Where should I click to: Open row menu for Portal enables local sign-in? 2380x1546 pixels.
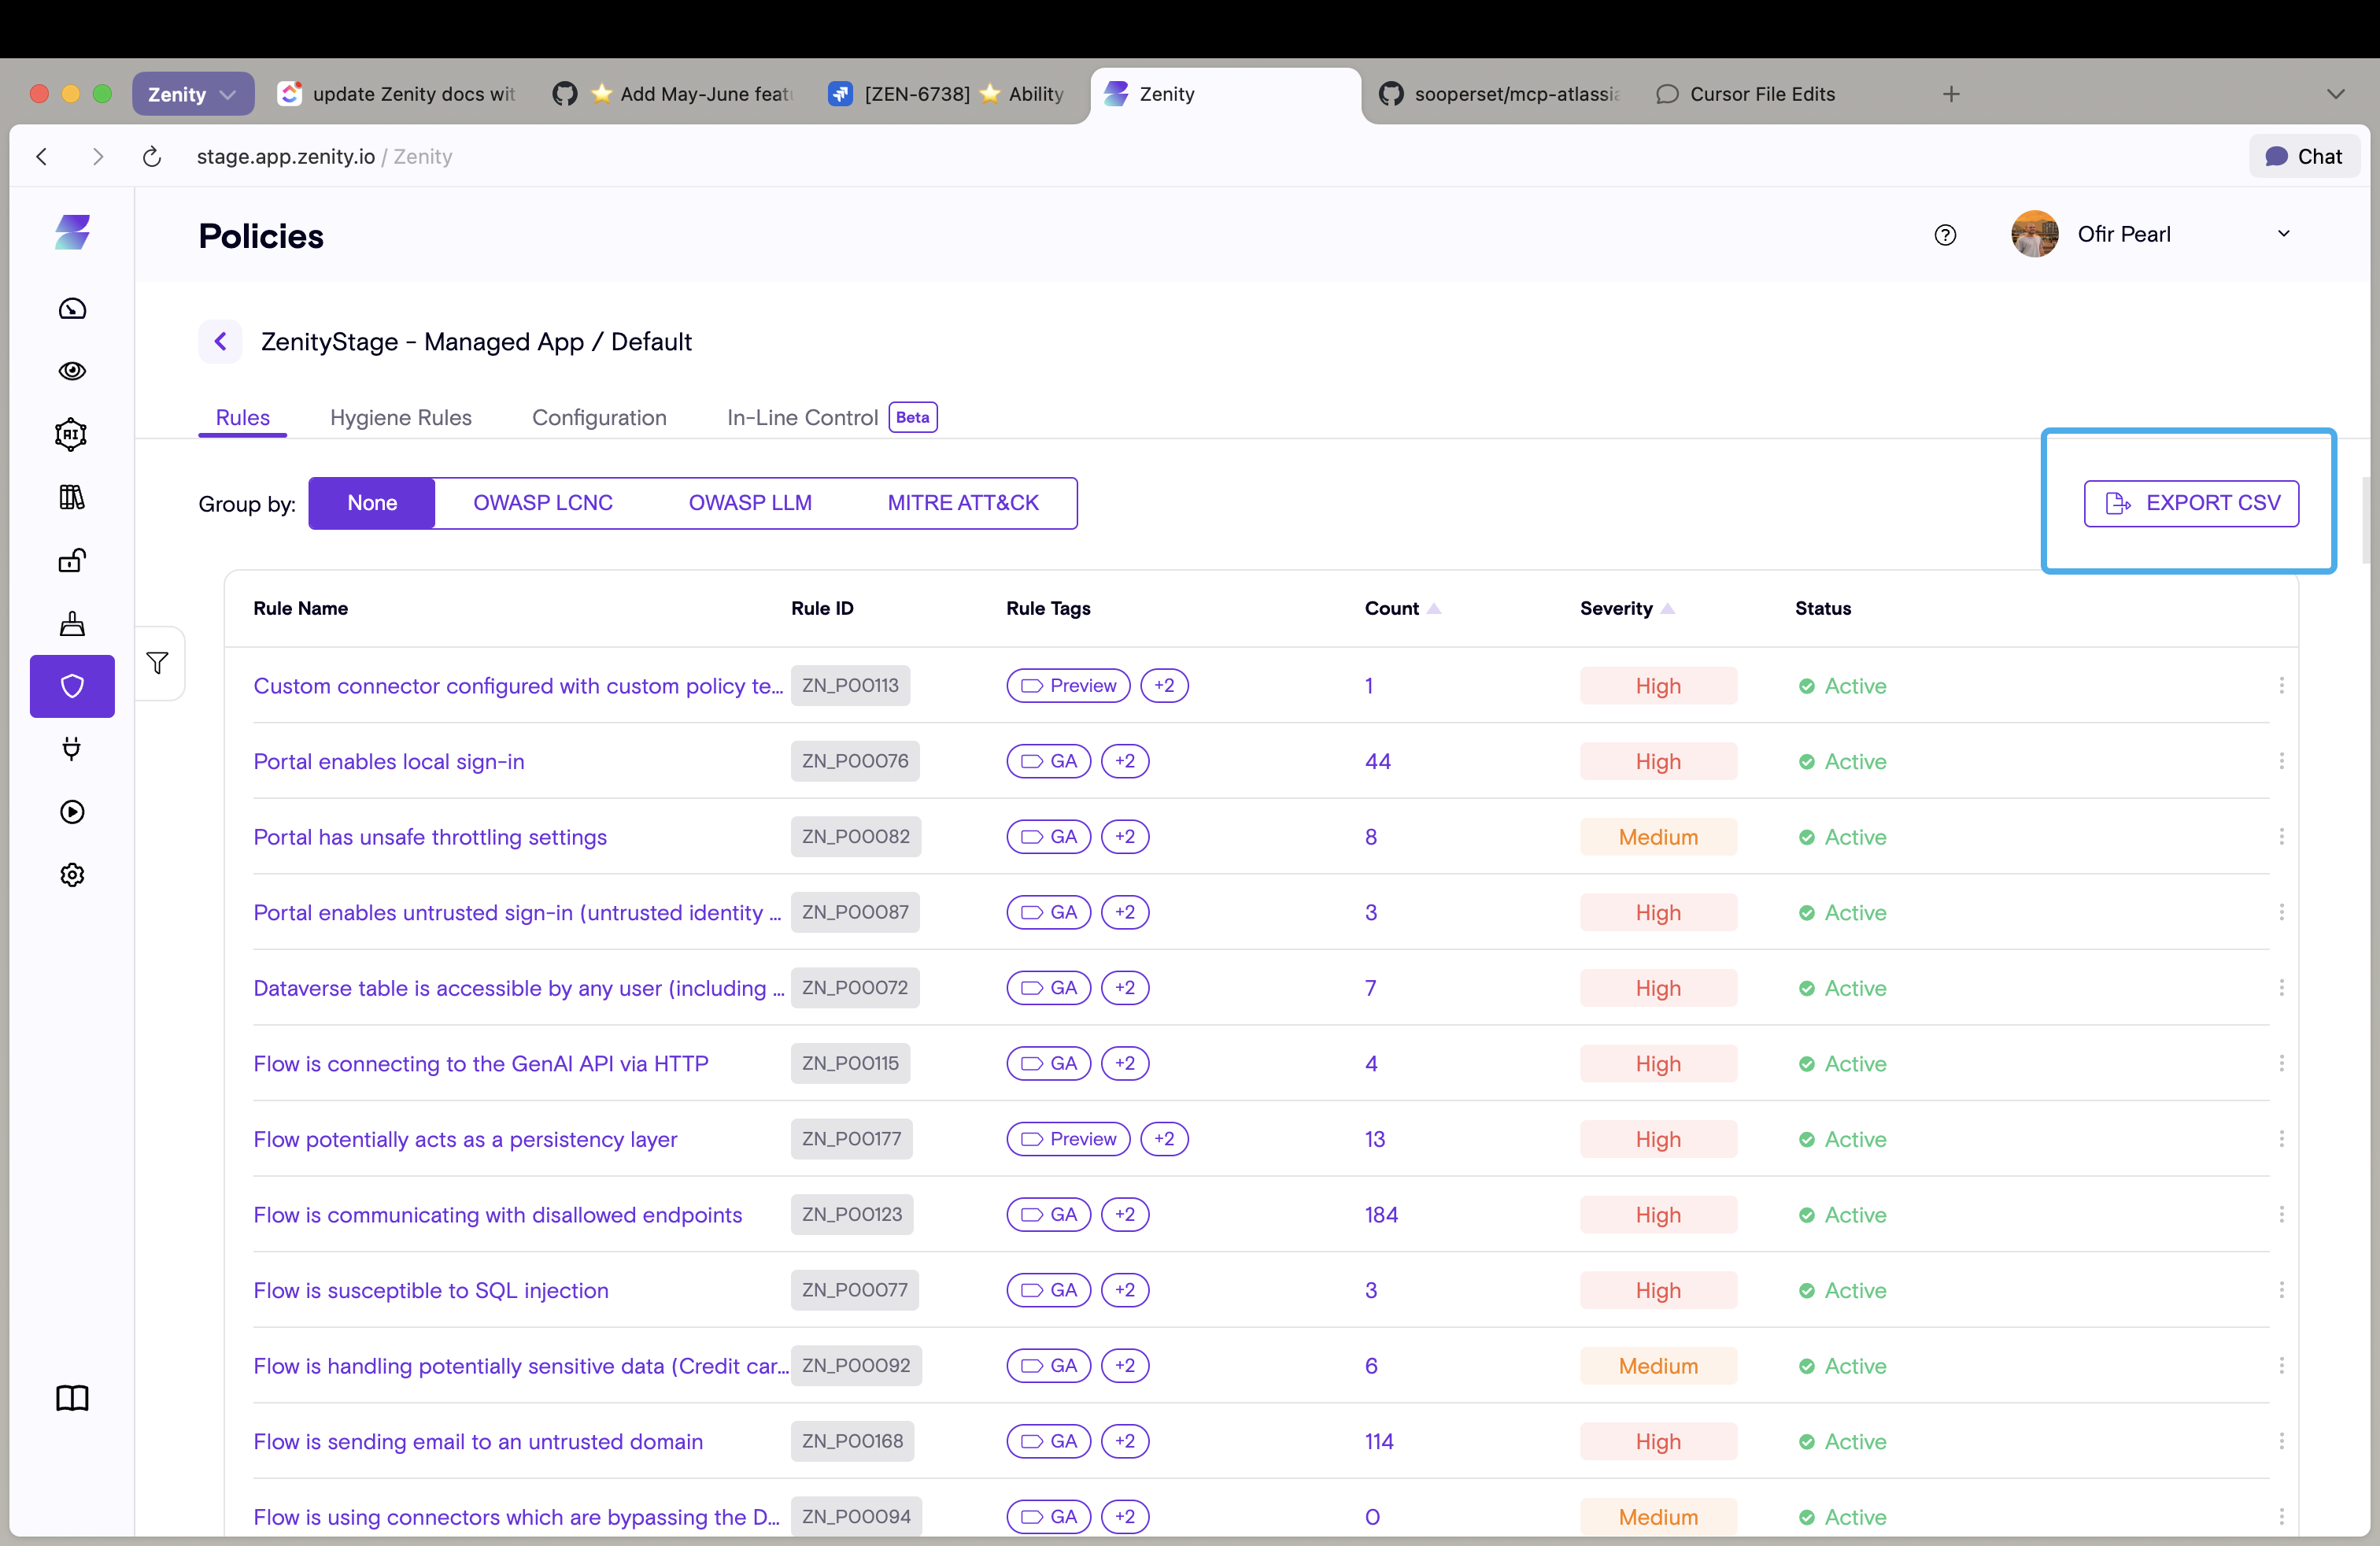[2281, 761]
